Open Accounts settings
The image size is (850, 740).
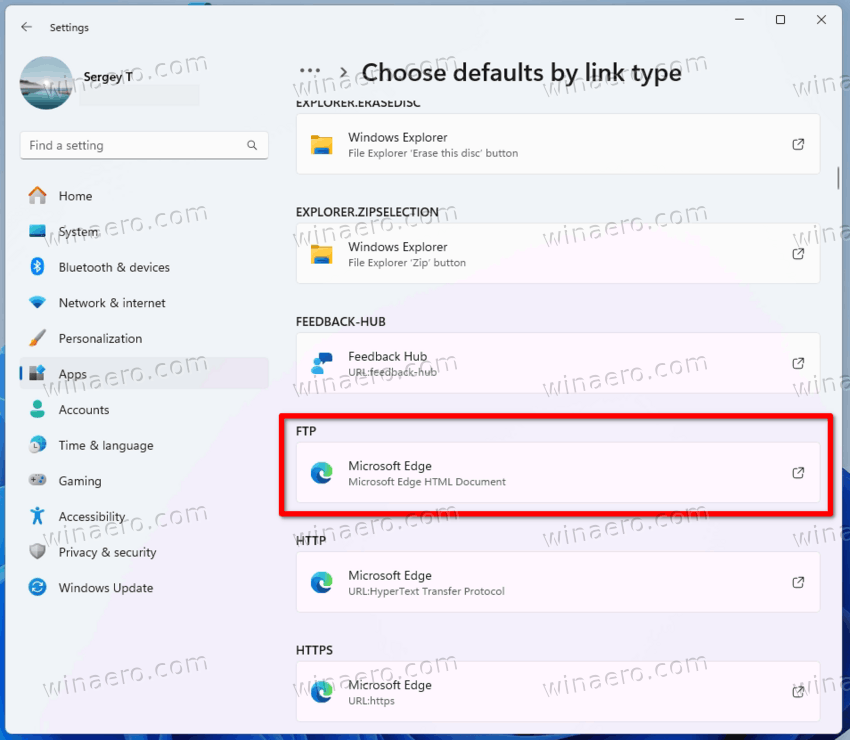coord(144,410)
